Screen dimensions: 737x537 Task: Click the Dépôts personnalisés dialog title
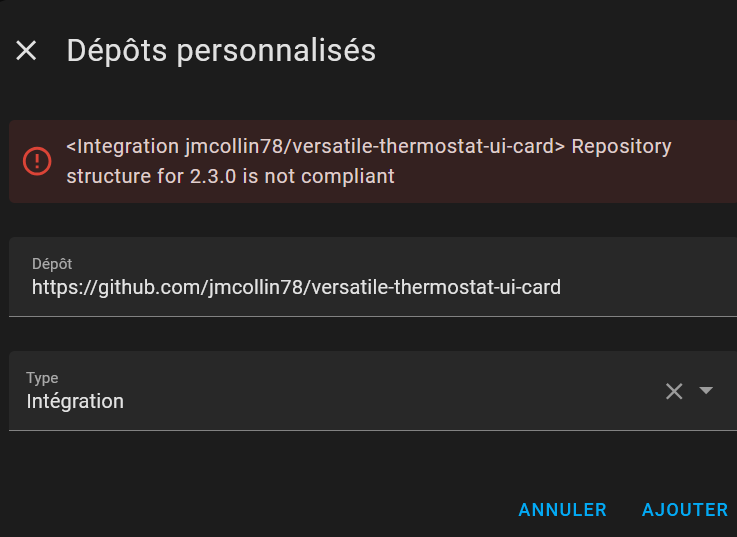tap(221, 51)
